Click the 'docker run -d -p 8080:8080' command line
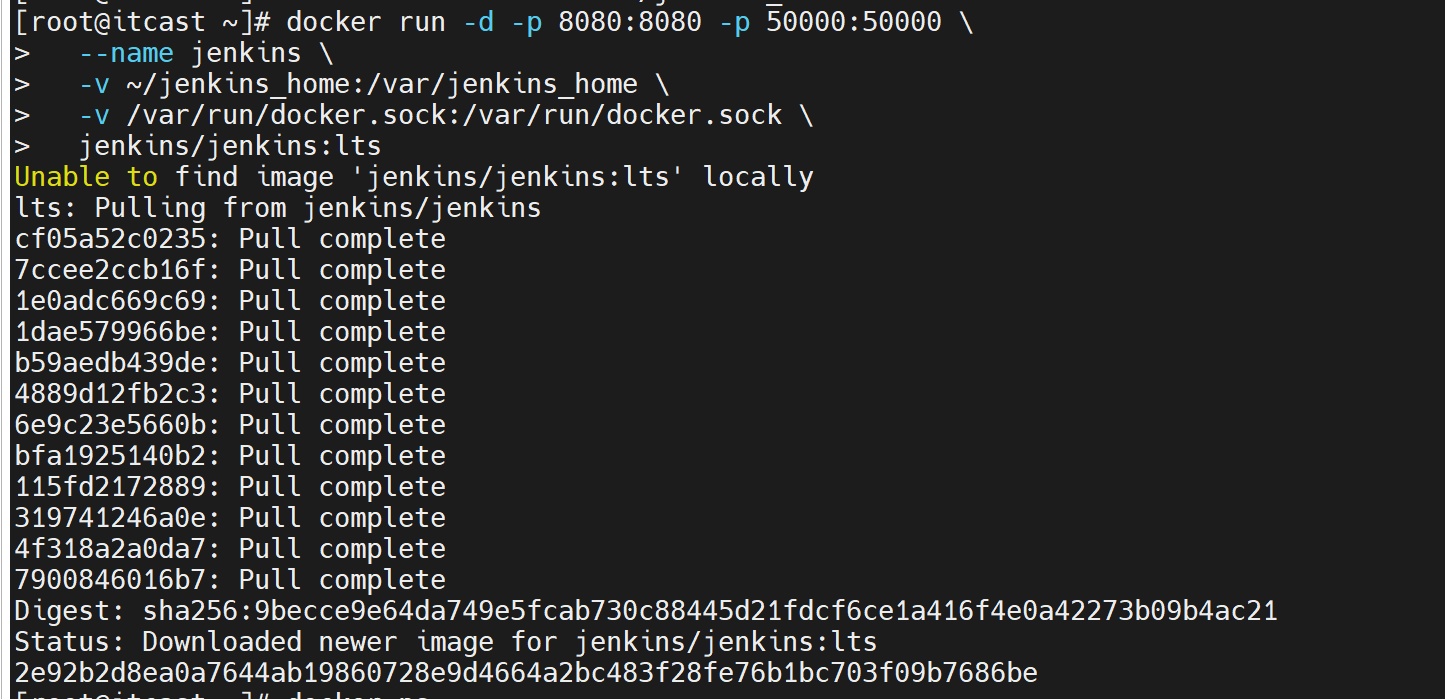This screenshot has height=699, width=1445. tap(494, 22)
